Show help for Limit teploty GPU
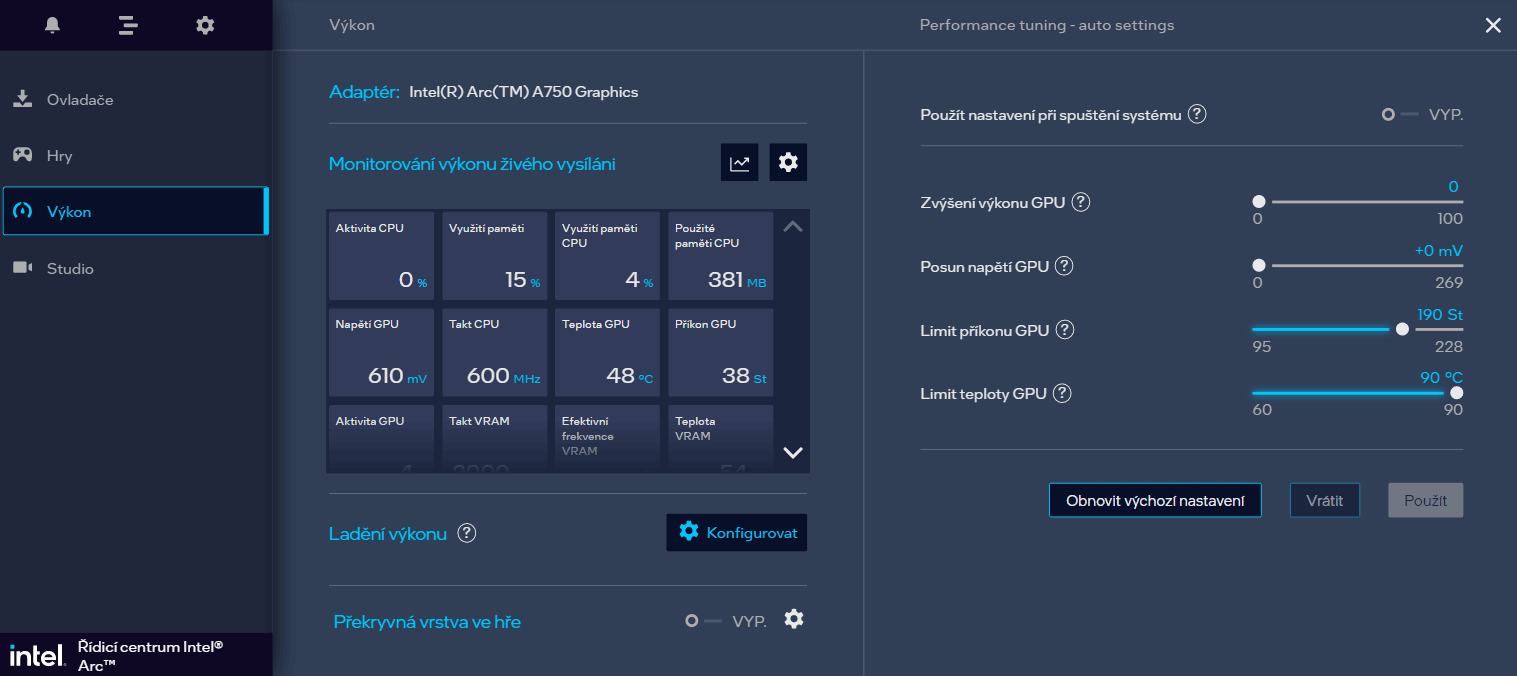 1062,394
